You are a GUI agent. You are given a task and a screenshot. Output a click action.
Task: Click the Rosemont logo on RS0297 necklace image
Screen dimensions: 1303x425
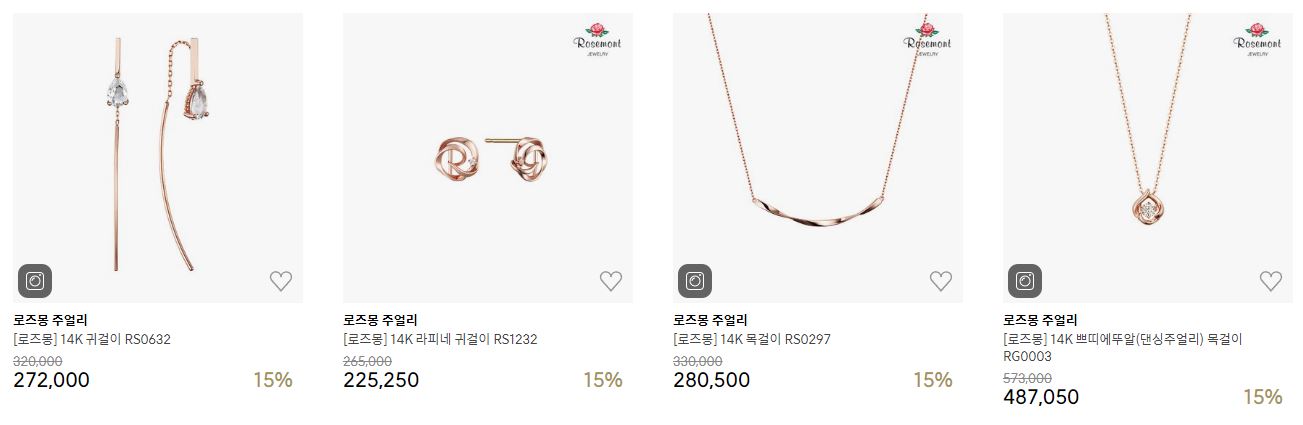pos(928,39)
